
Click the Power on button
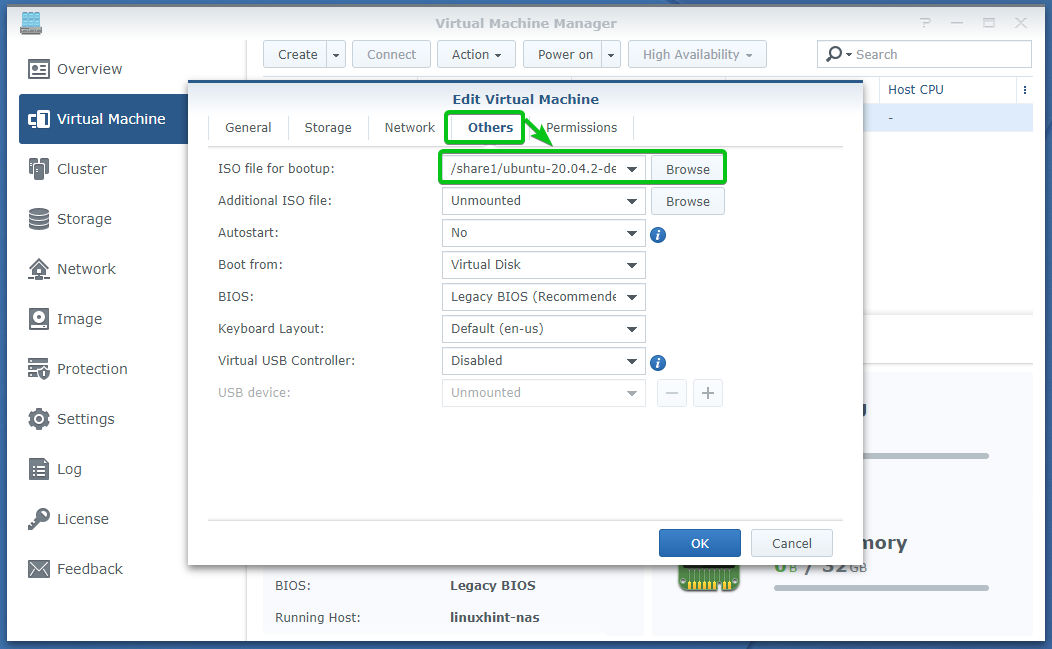tap(564, 54)
